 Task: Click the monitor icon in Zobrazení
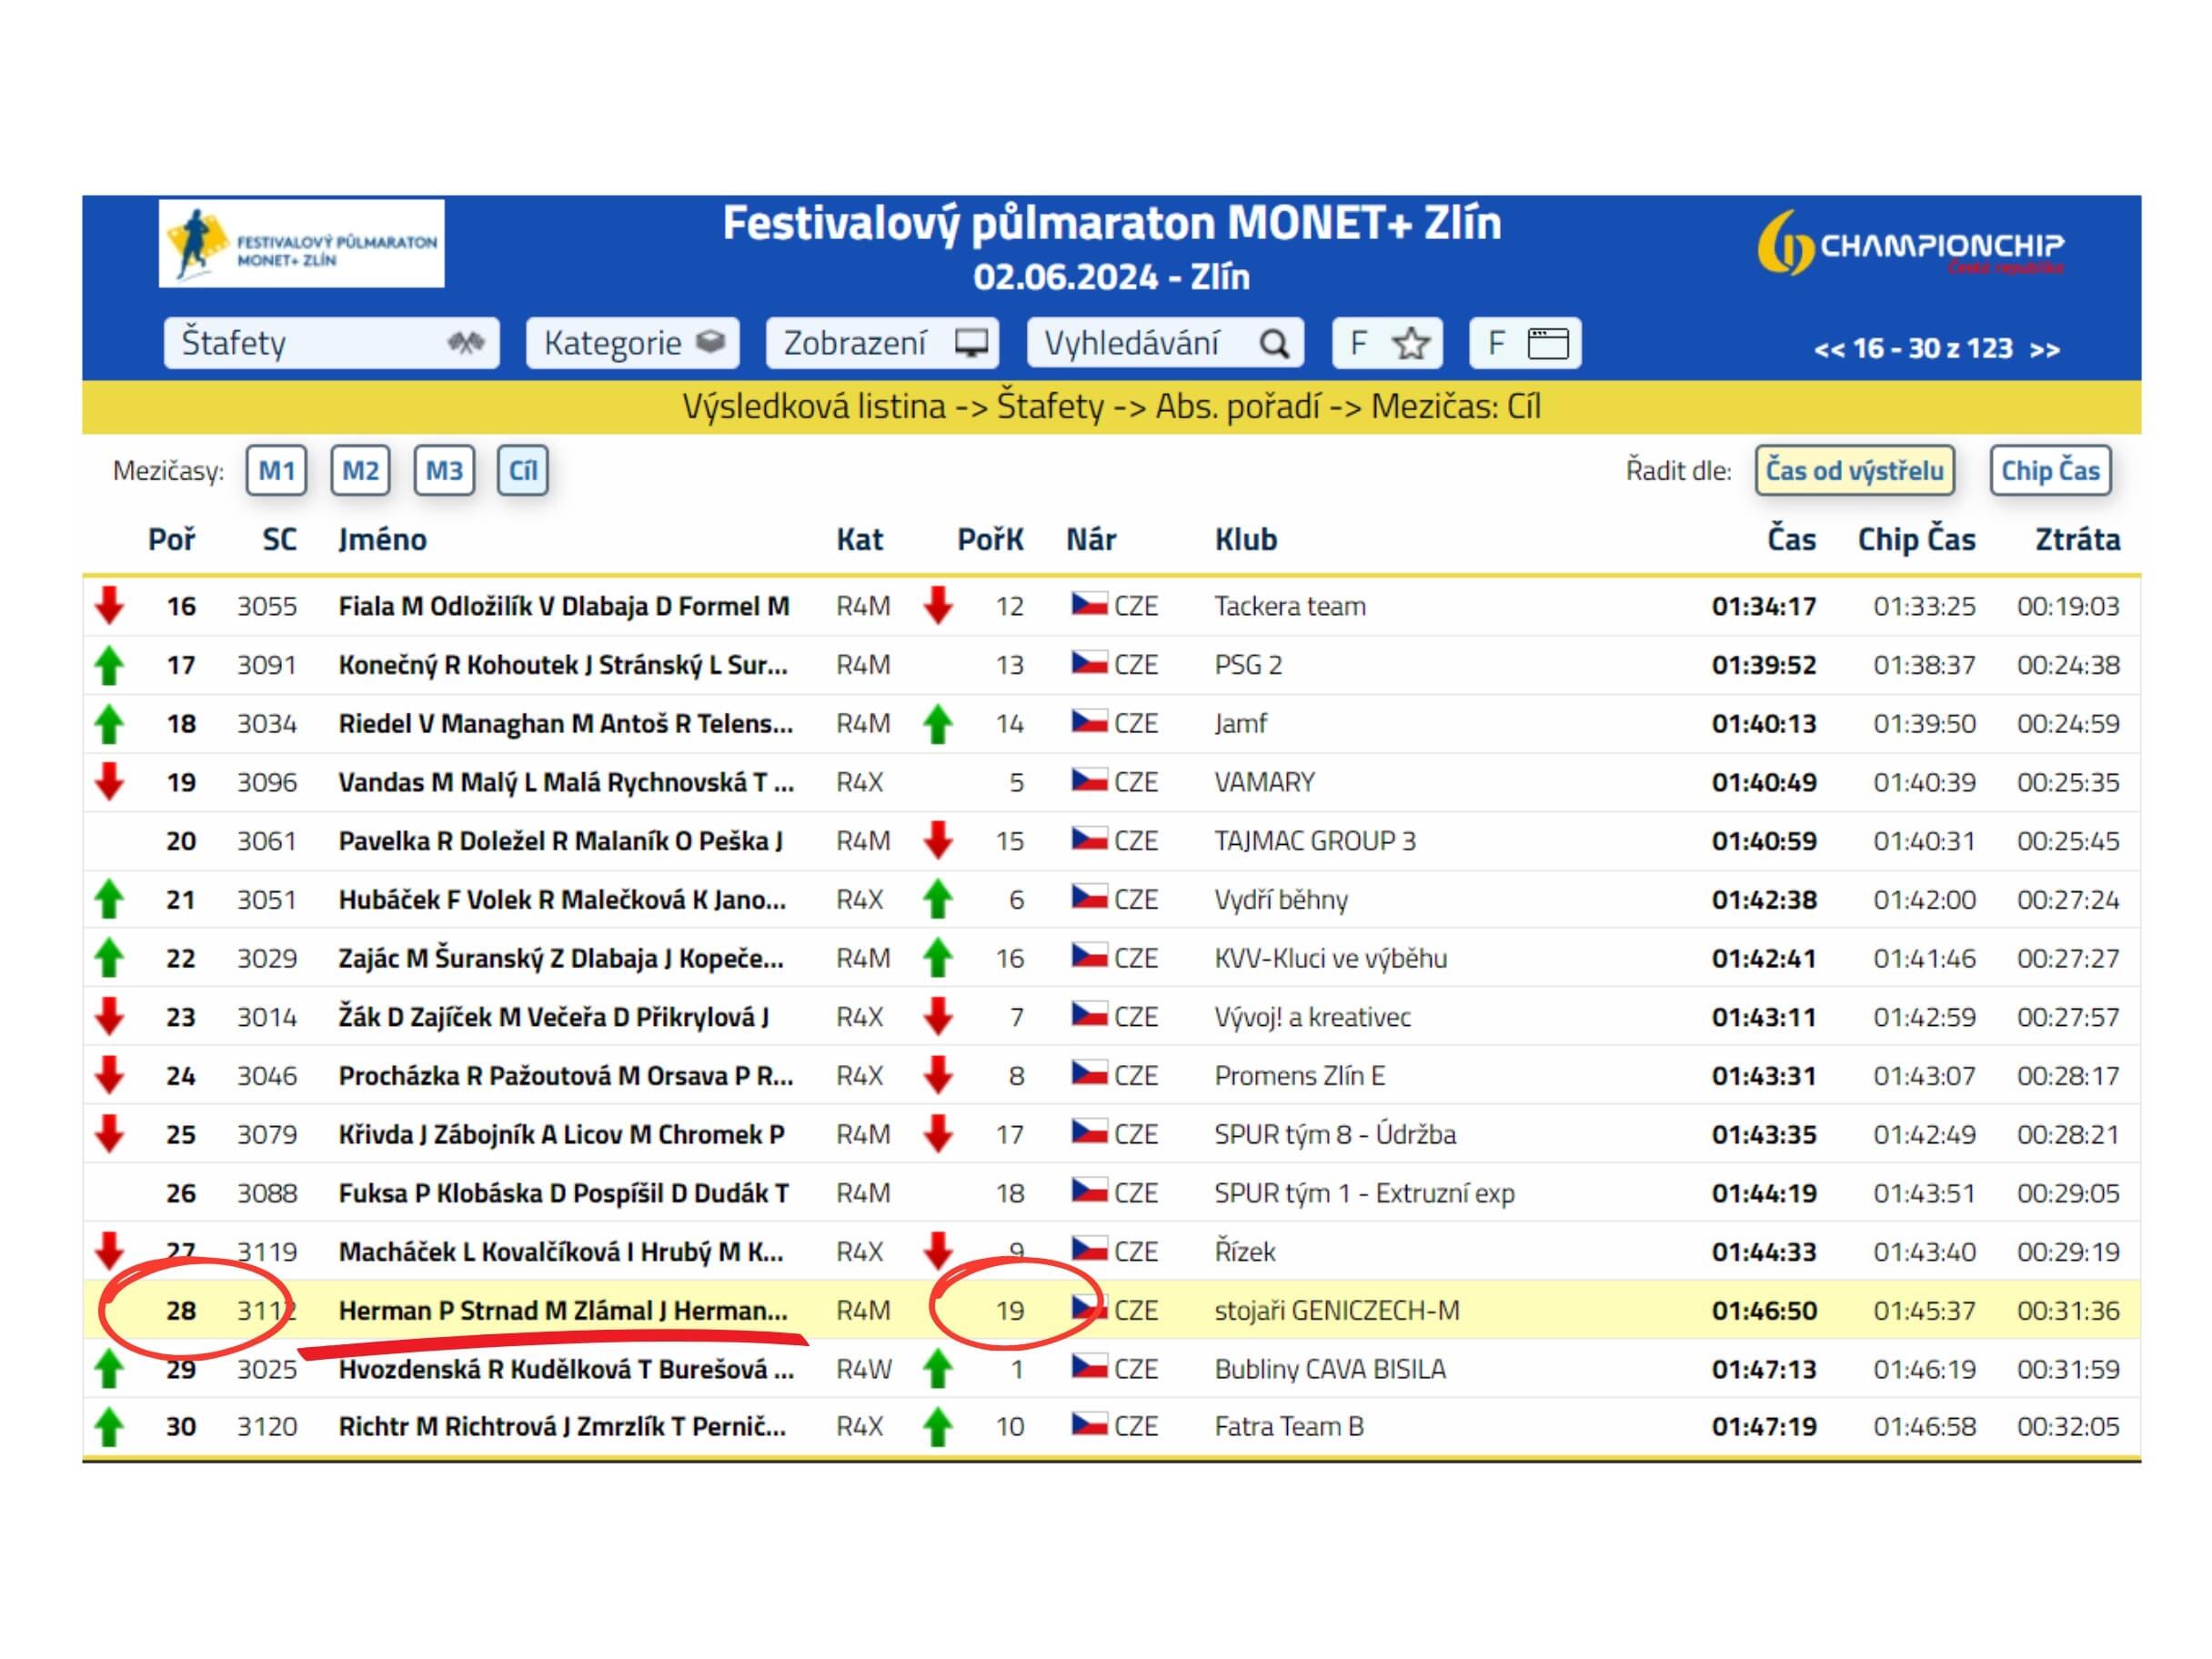coord(971,343)
